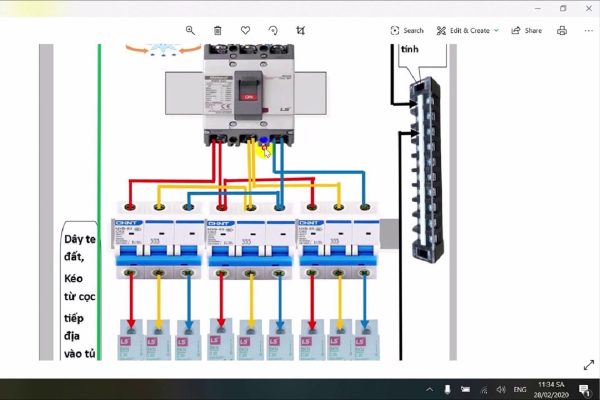Minimize the Photos window
Screen dimensions: 600x400
point(538,8)
